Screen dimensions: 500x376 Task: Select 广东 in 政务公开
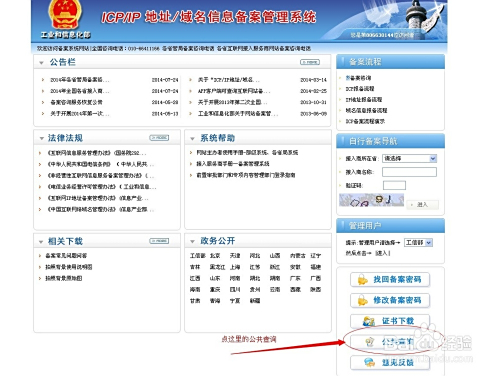click(x=295, y=278)
